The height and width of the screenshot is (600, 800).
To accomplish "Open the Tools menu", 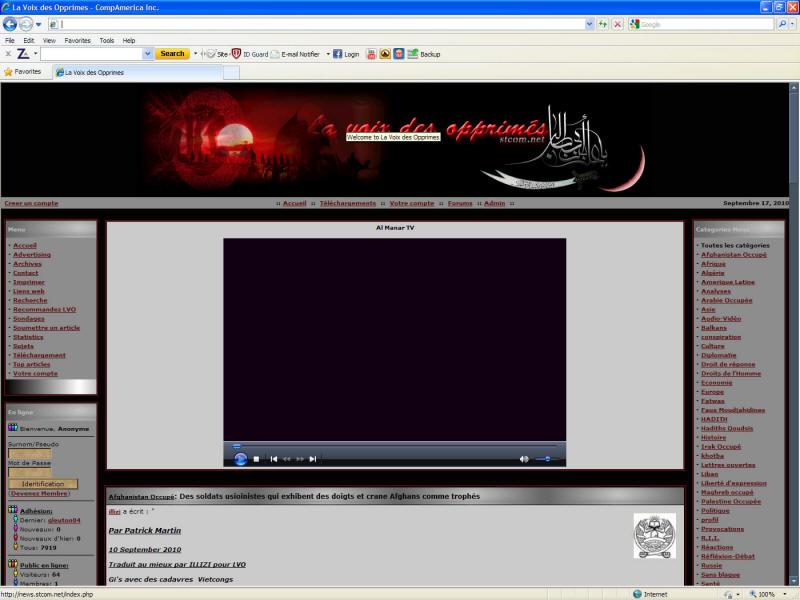I will tap(107, 40).
